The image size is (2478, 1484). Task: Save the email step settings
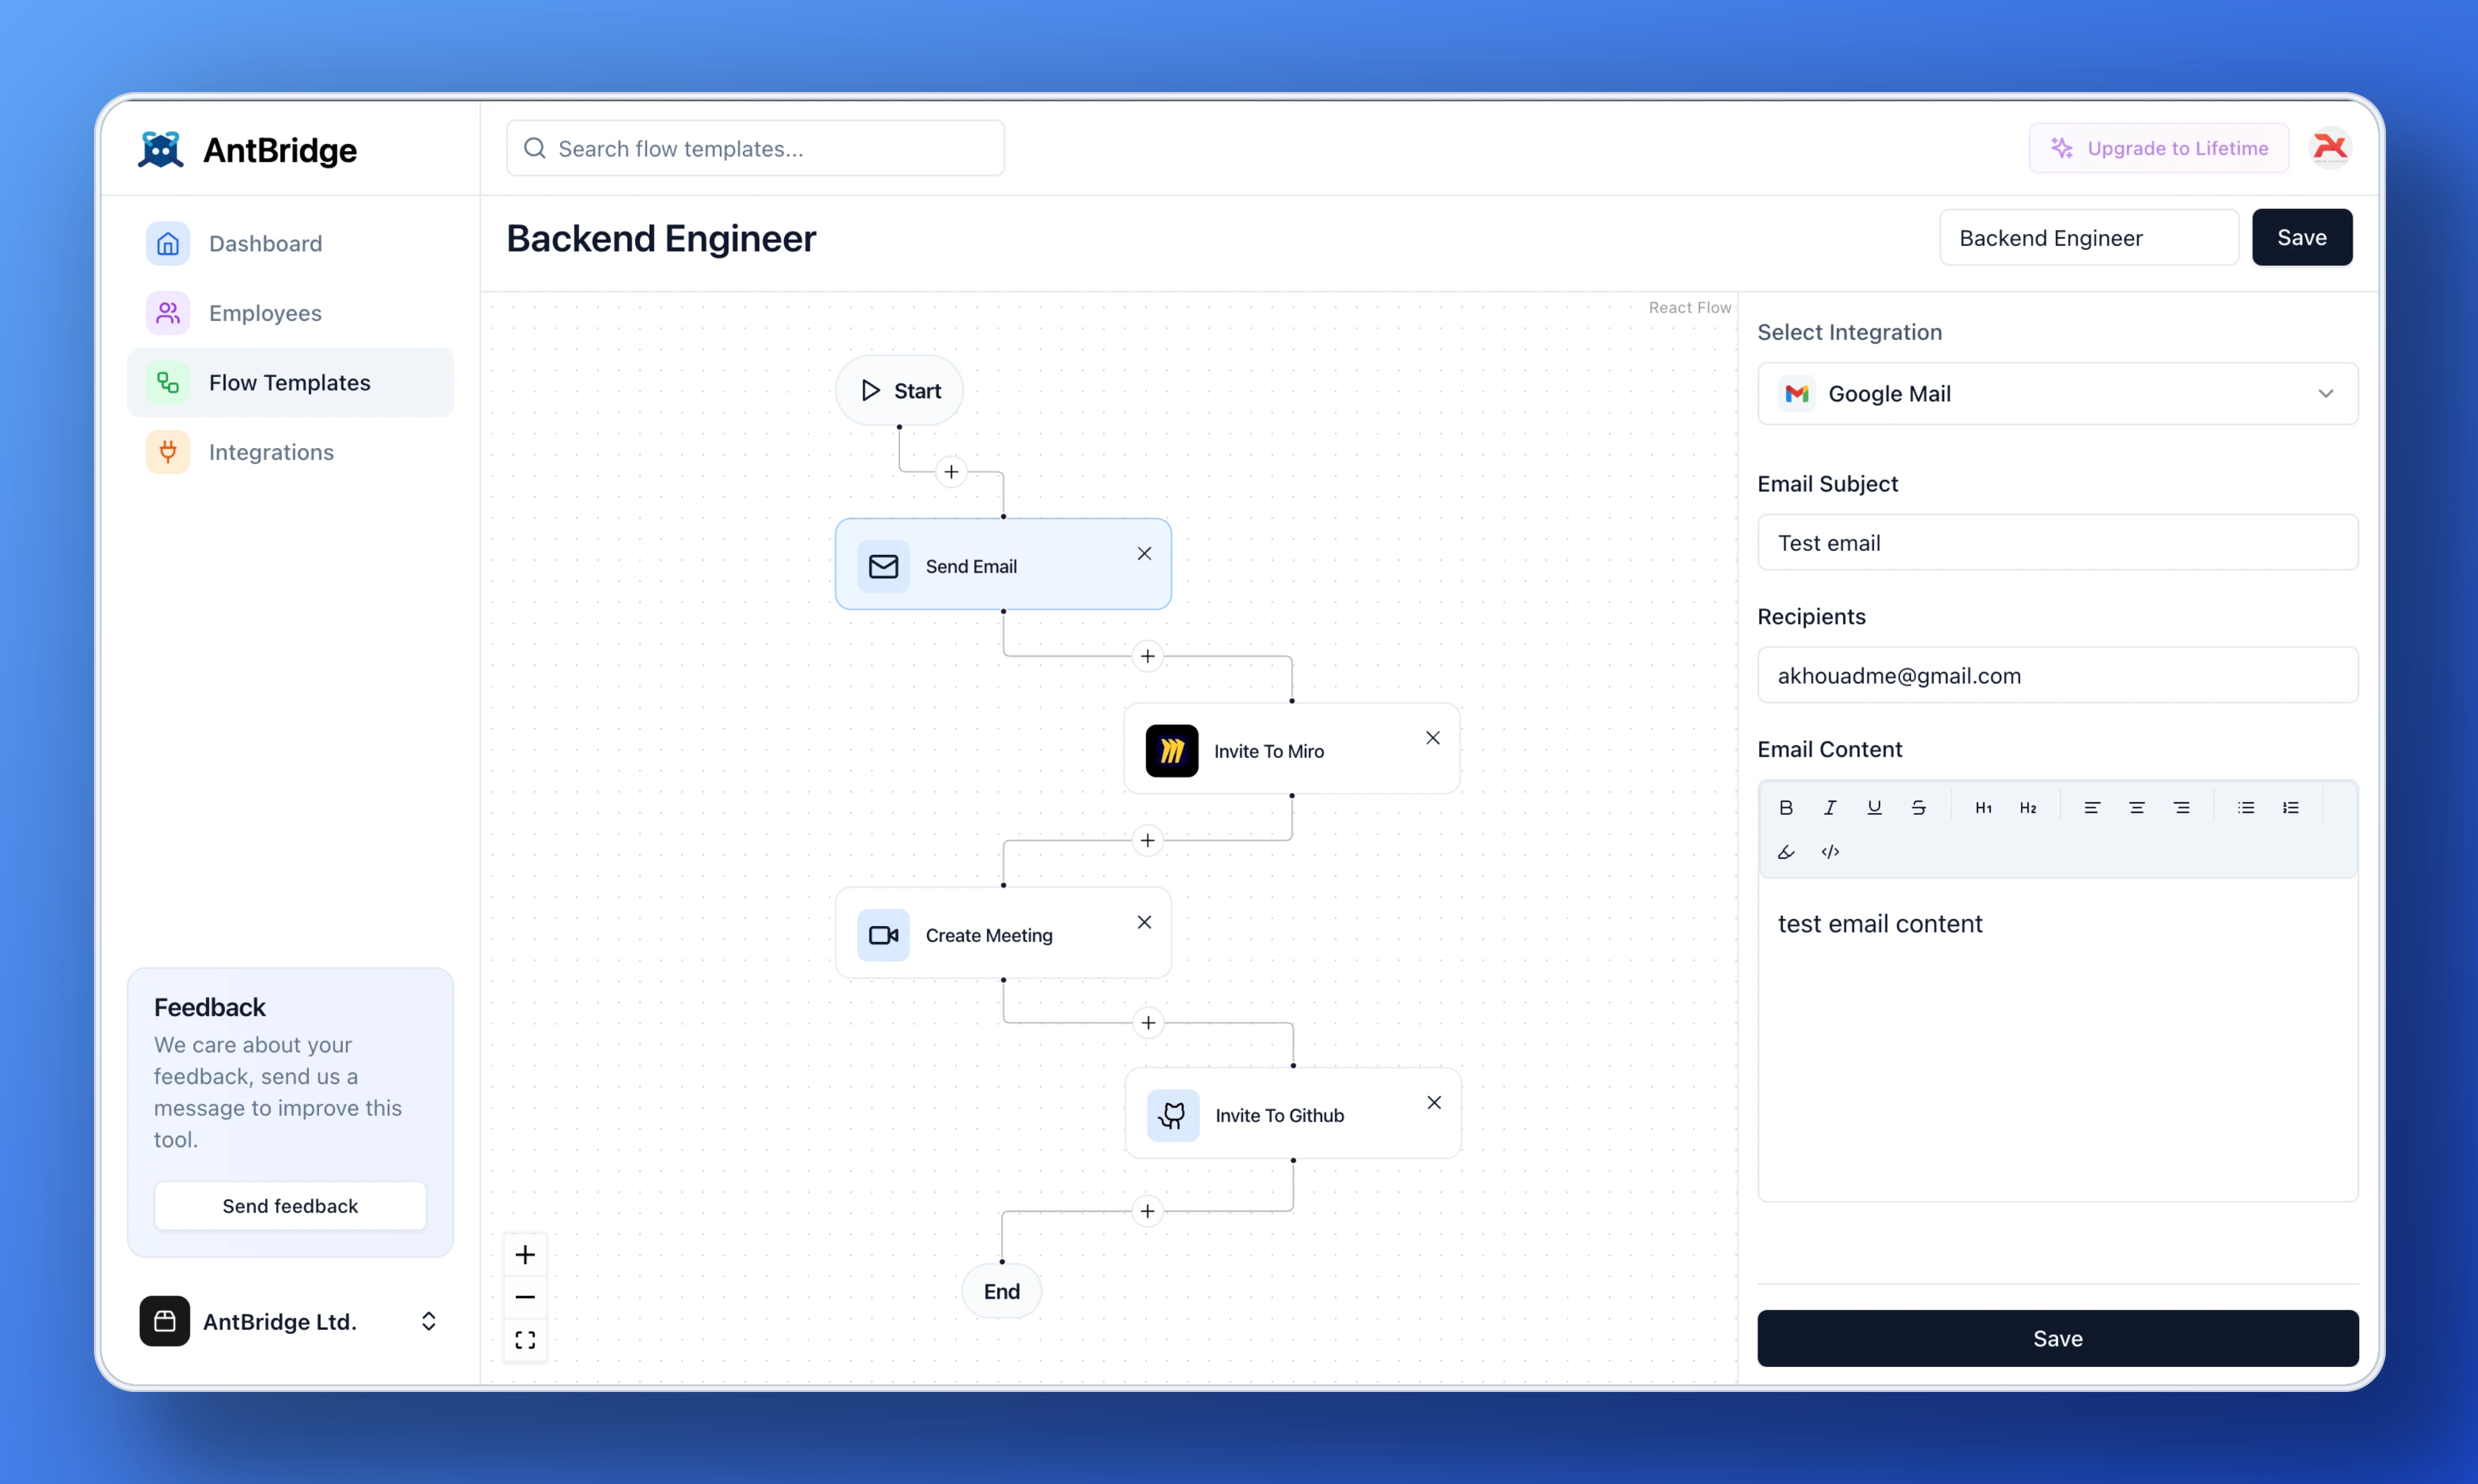pos(2058,1338)
